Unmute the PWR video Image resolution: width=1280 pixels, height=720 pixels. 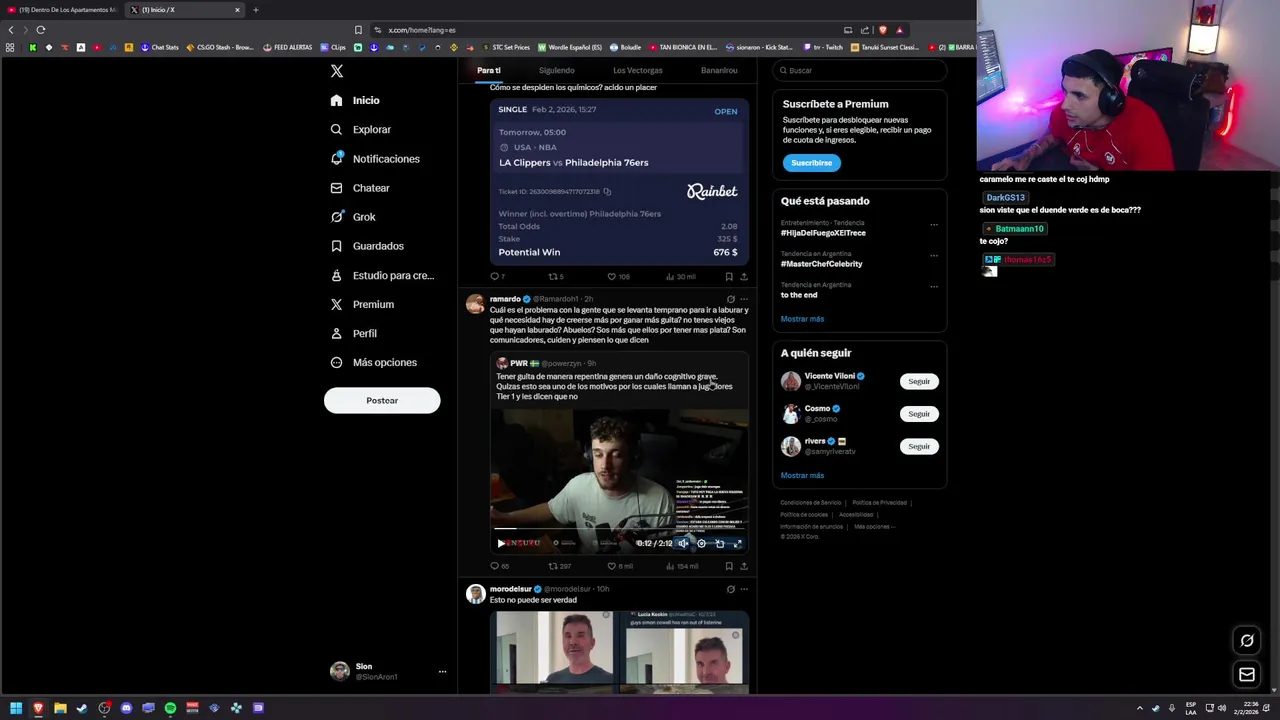(683, 543)
